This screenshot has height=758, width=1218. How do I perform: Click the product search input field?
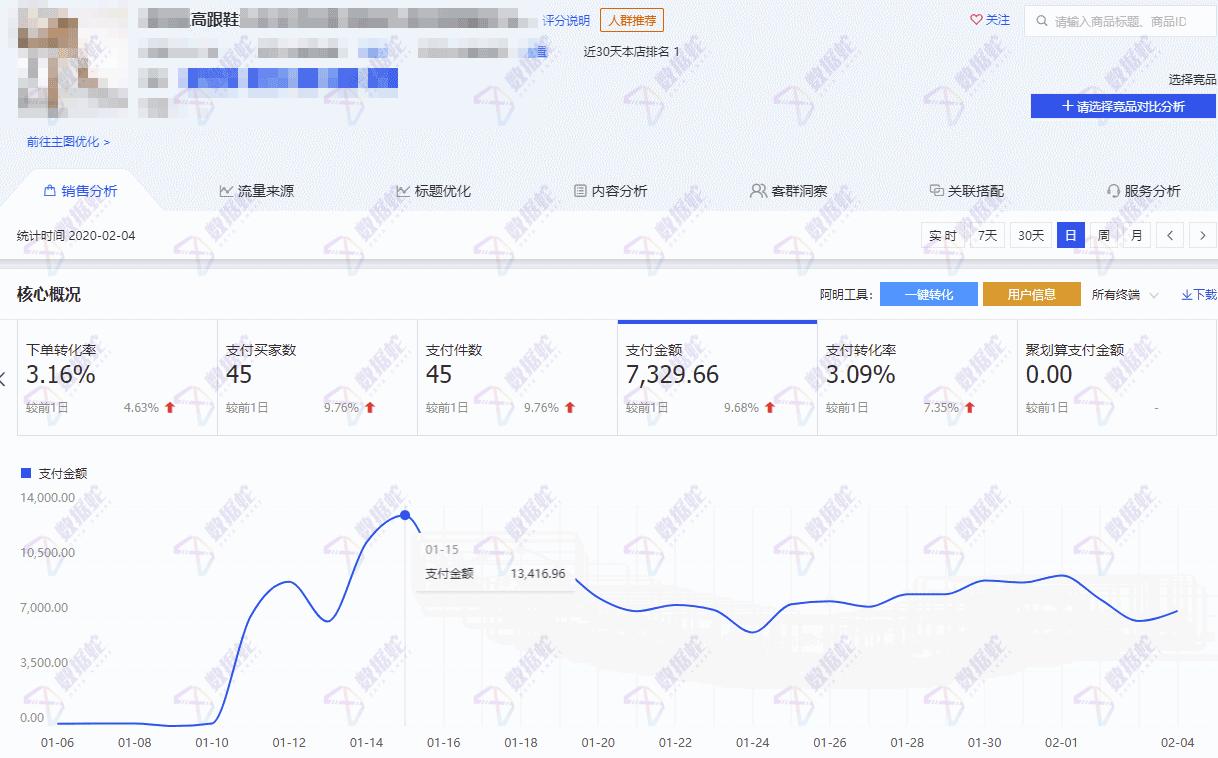tap(1120, 20)
